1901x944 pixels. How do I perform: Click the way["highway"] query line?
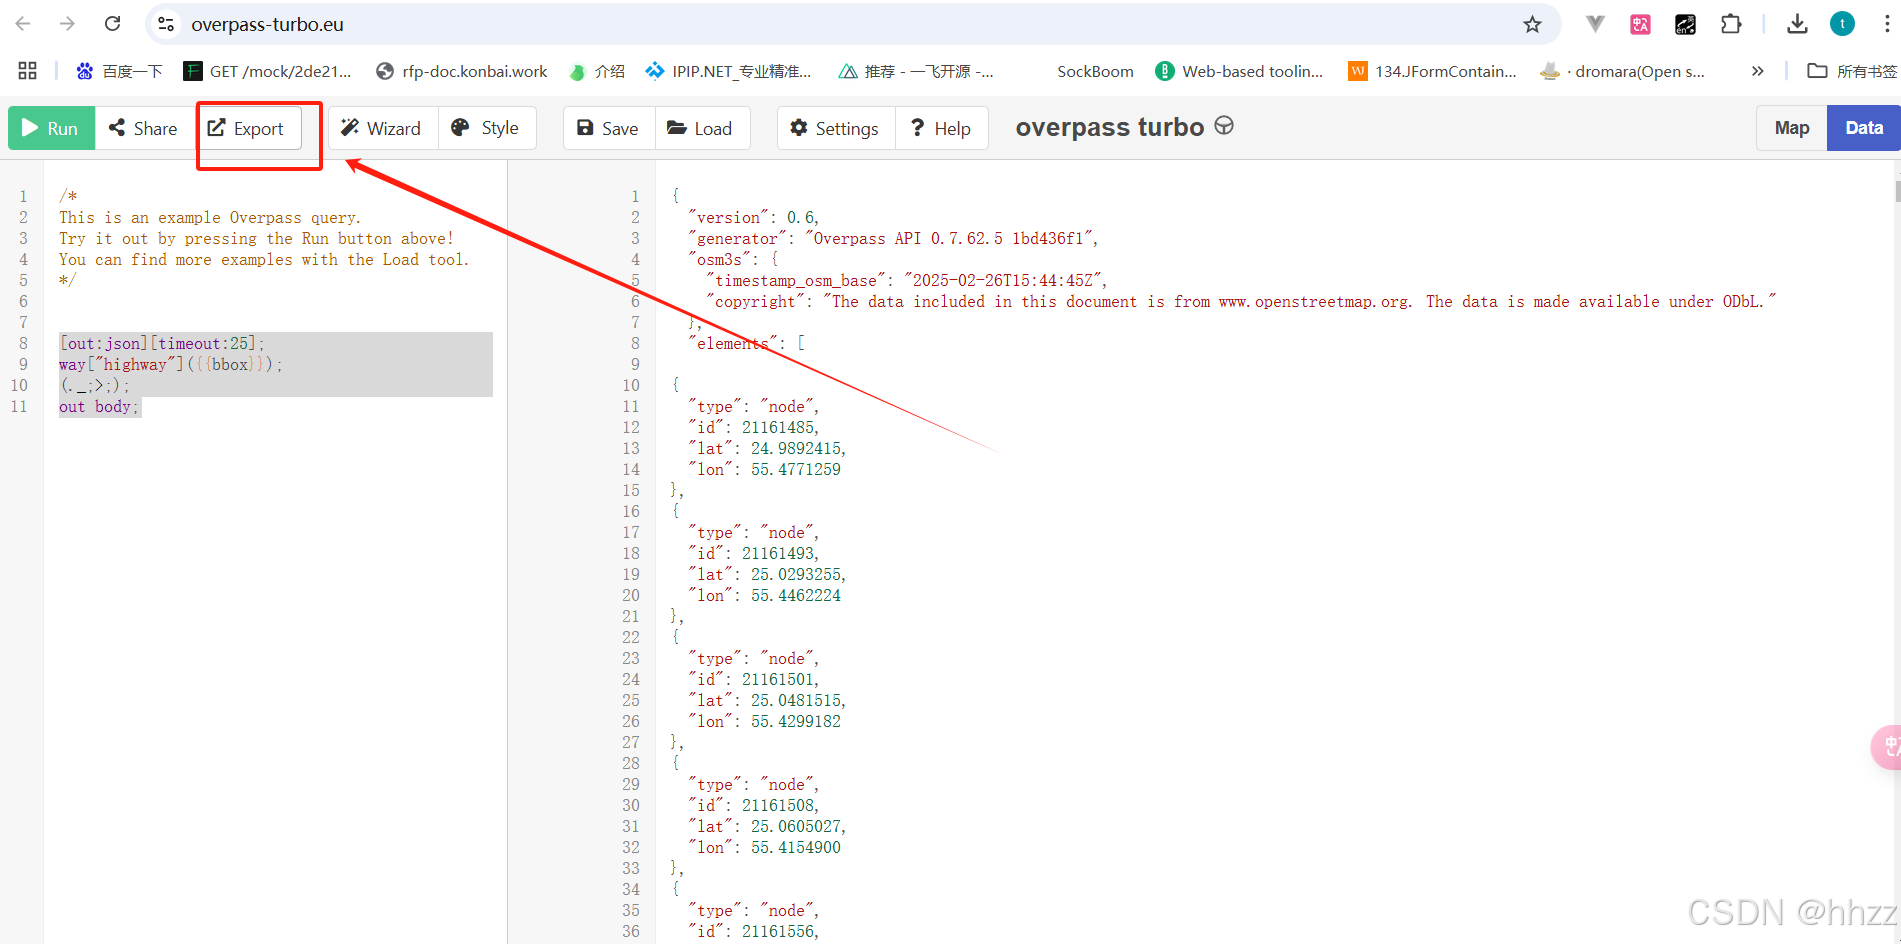pos(171,364)
